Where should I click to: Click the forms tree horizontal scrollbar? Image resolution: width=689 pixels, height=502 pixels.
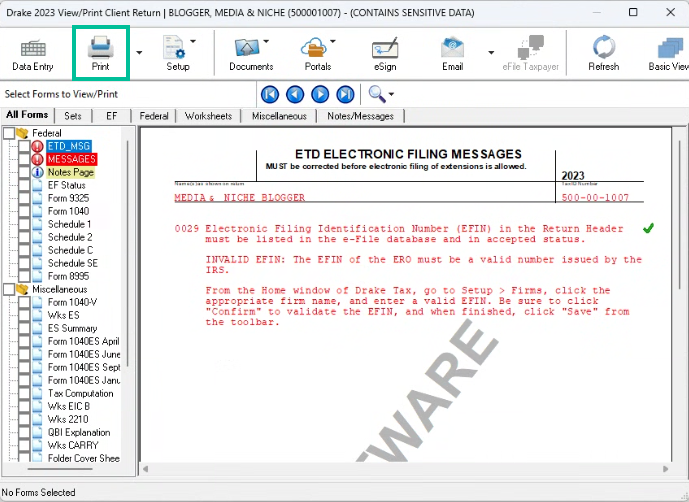60,469
